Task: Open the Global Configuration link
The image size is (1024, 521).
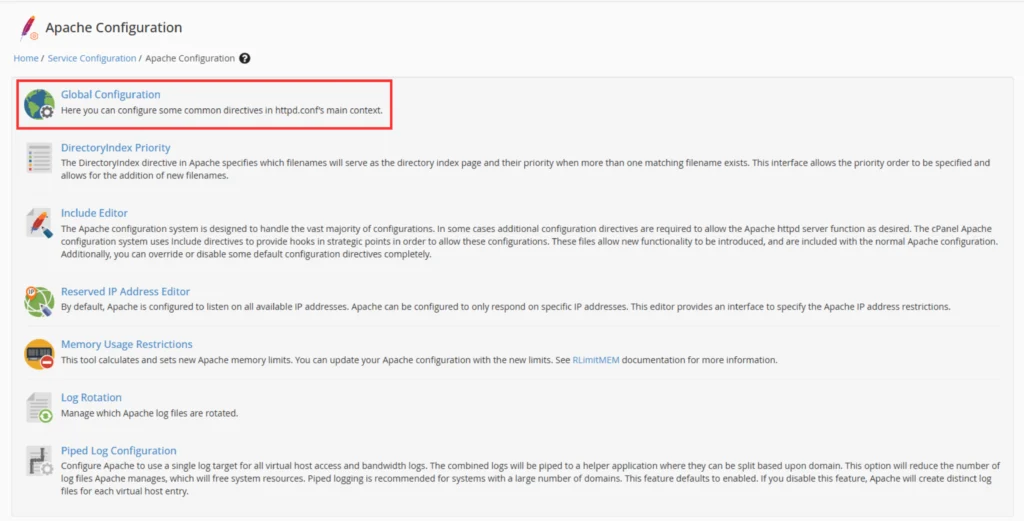Action: click(x=110, y=95)
